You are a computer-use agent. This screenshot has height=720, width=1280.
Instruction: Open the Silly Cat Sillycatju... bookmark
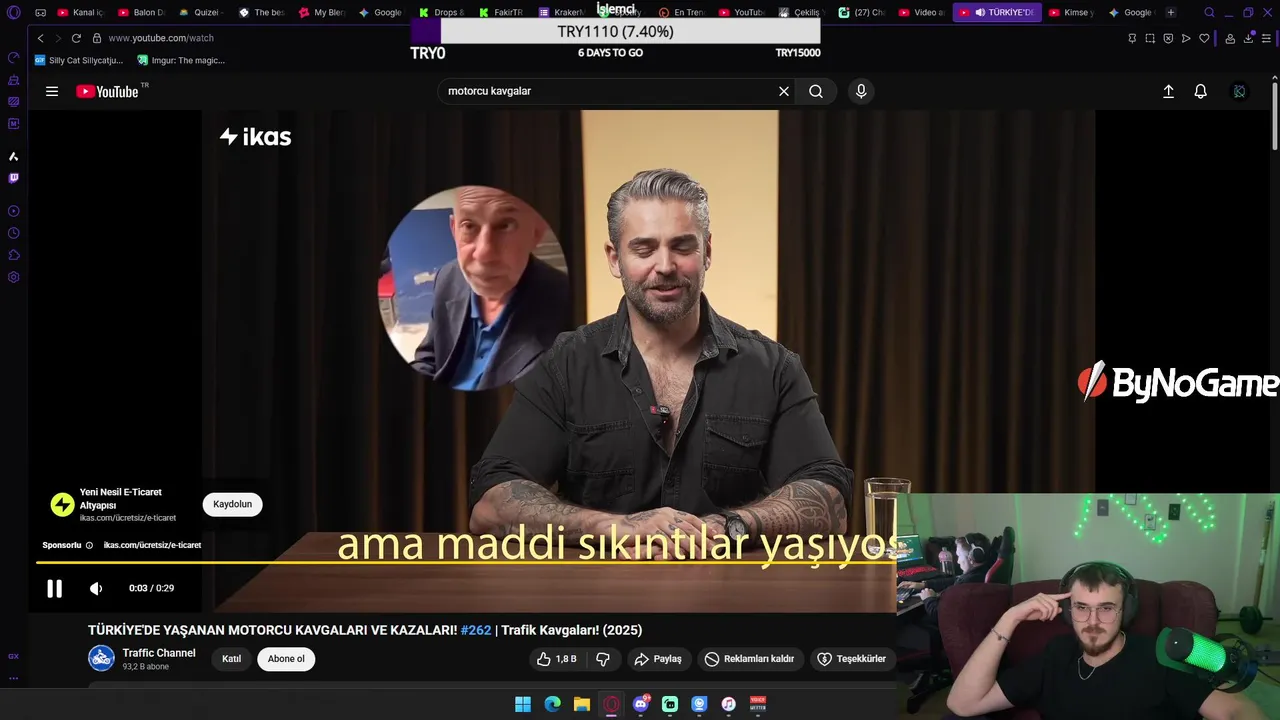pos(78,60)
